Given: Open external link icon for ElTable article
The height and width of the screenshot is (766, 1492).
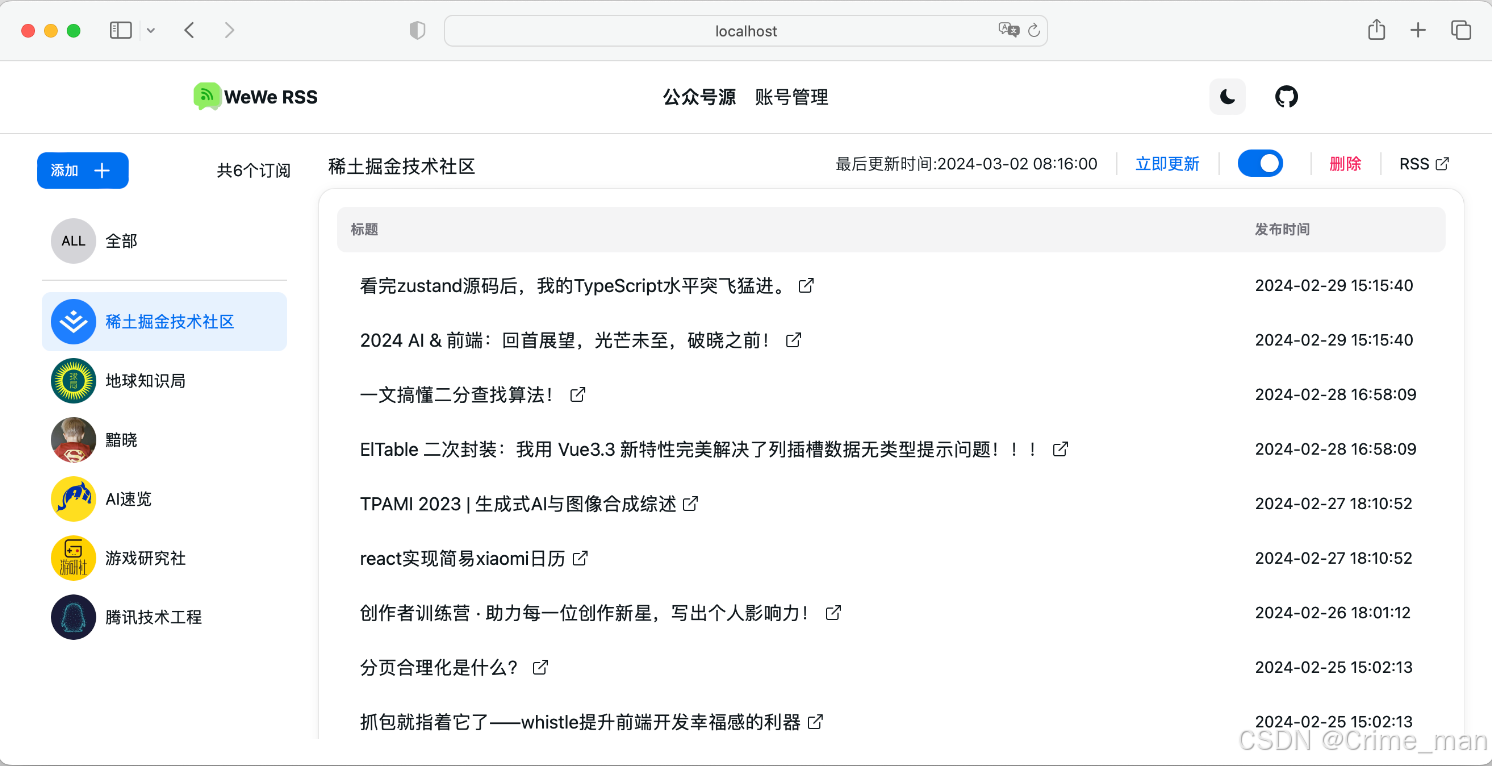Looking at the screenshot, I should pyautogui.click(x=1060, y=449).
